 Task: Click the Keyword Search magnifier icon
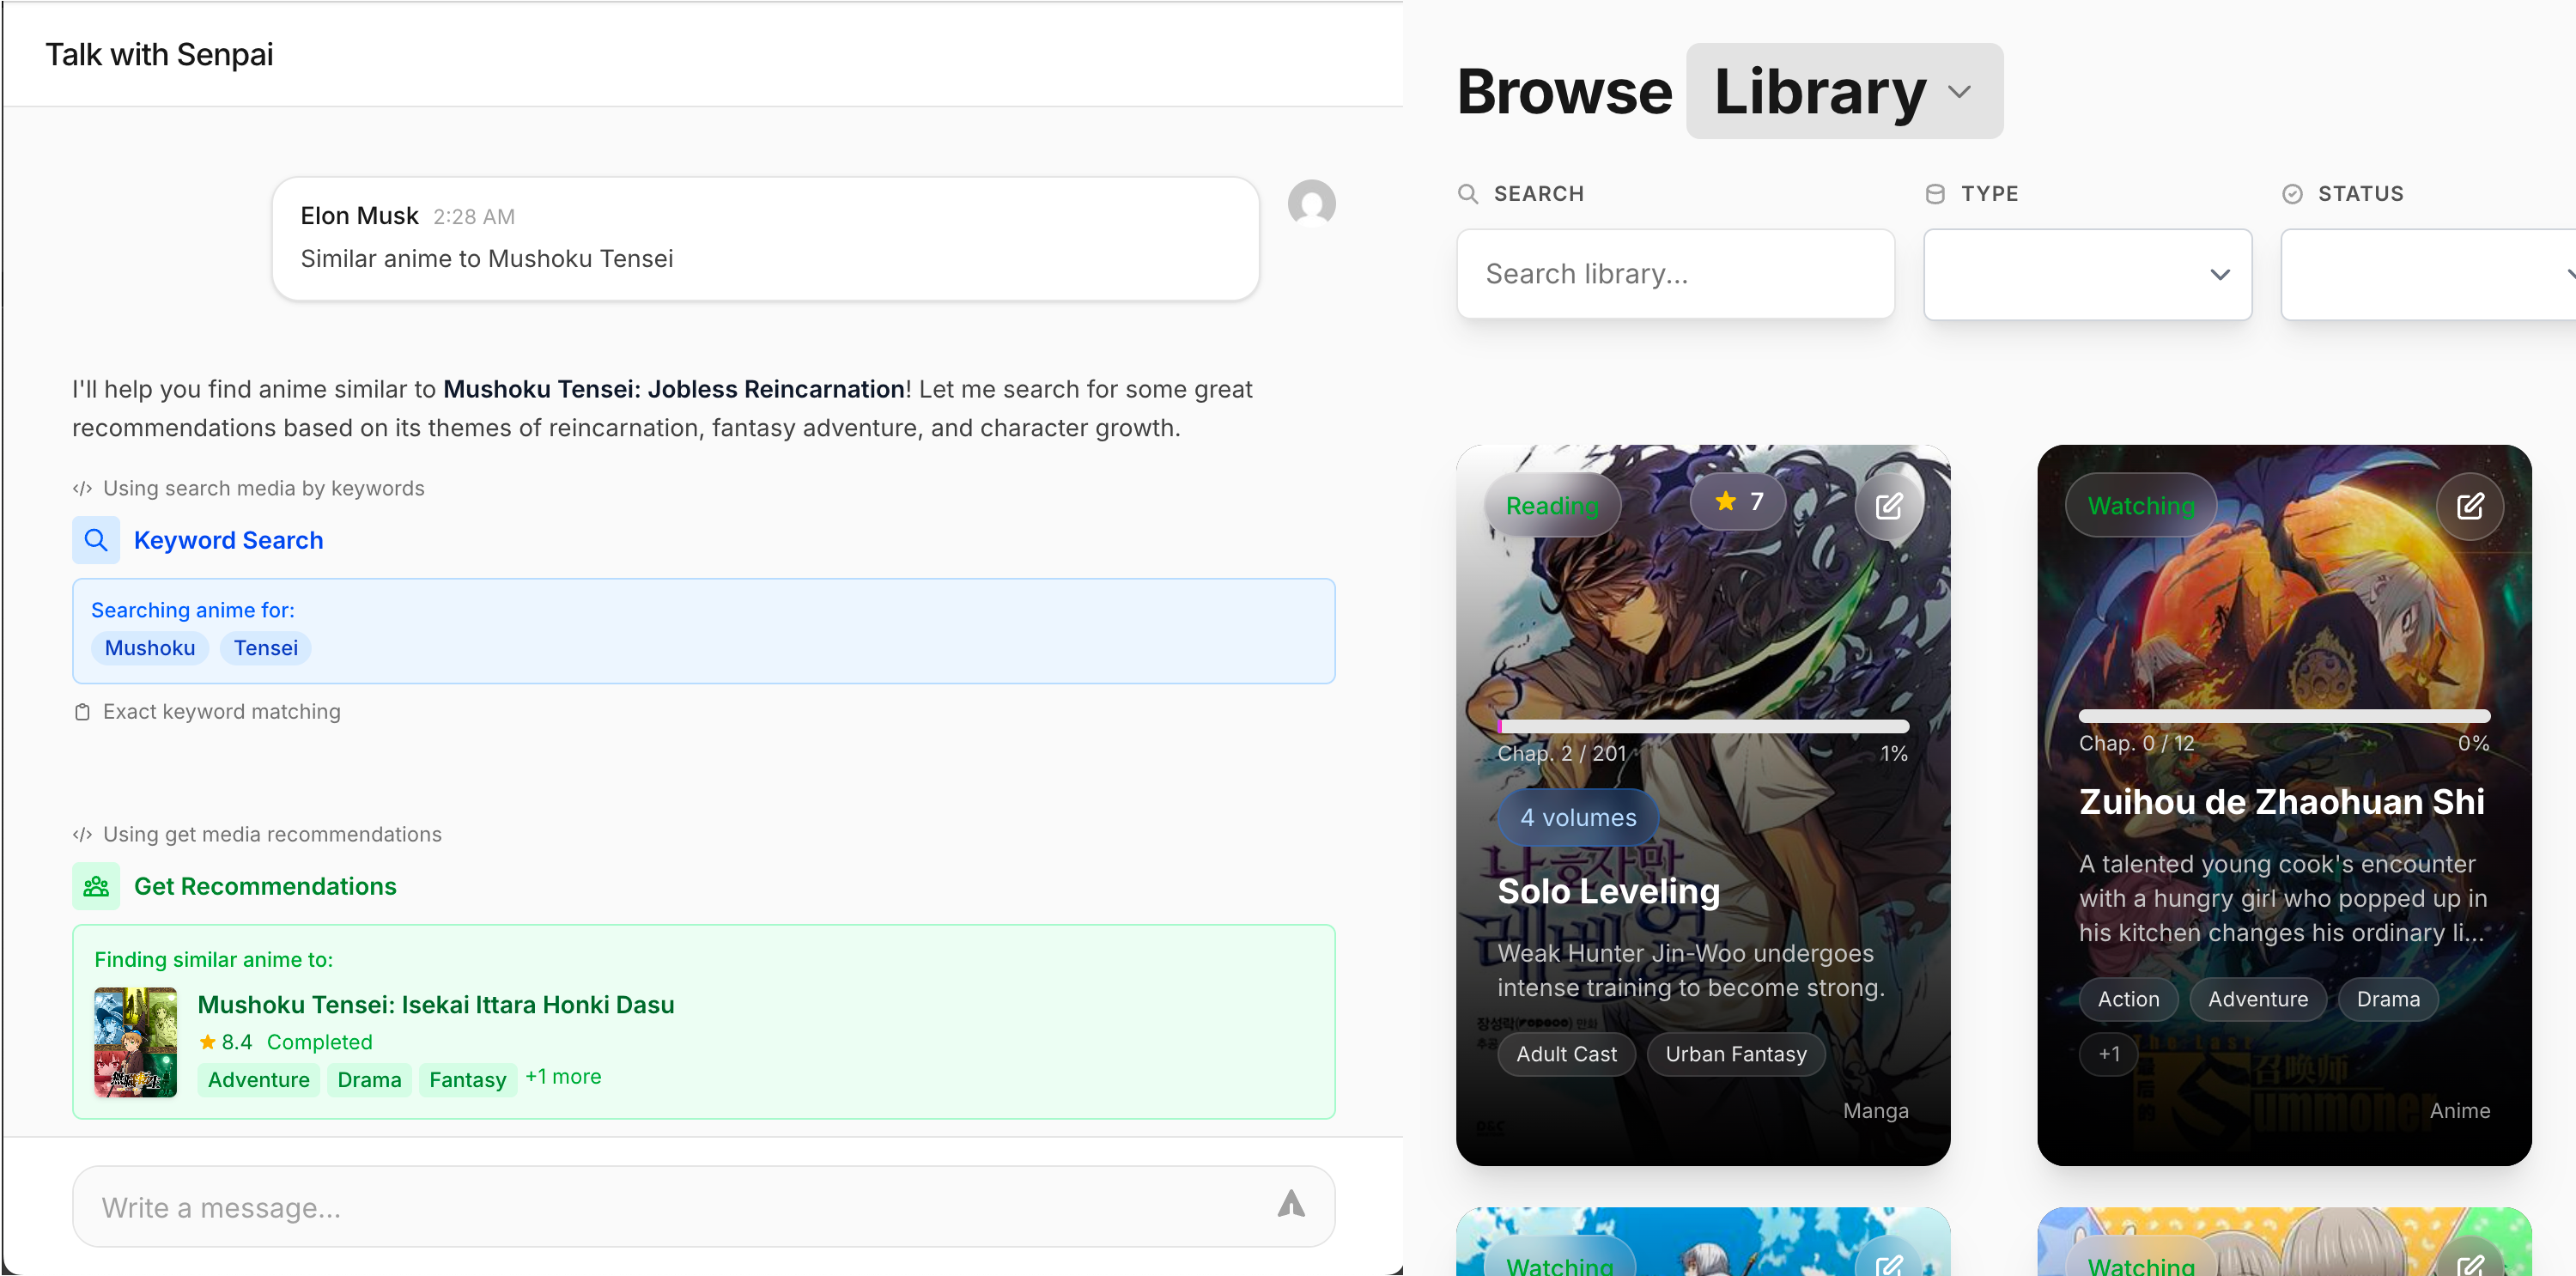pos(96,540)
